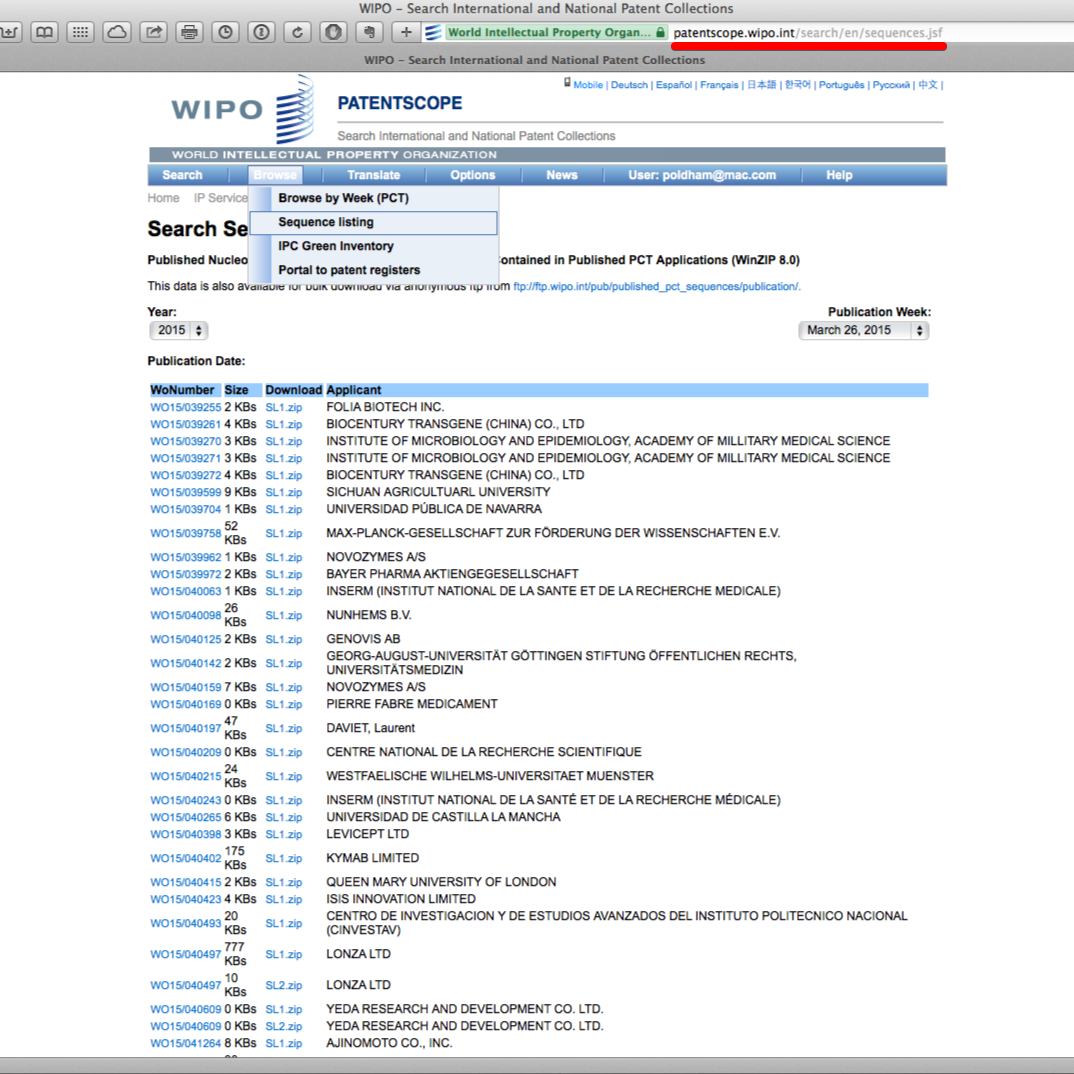
Task: Download SL1.zip for AJINOMOTO CO., INC.
Action: click(284, 1044)
